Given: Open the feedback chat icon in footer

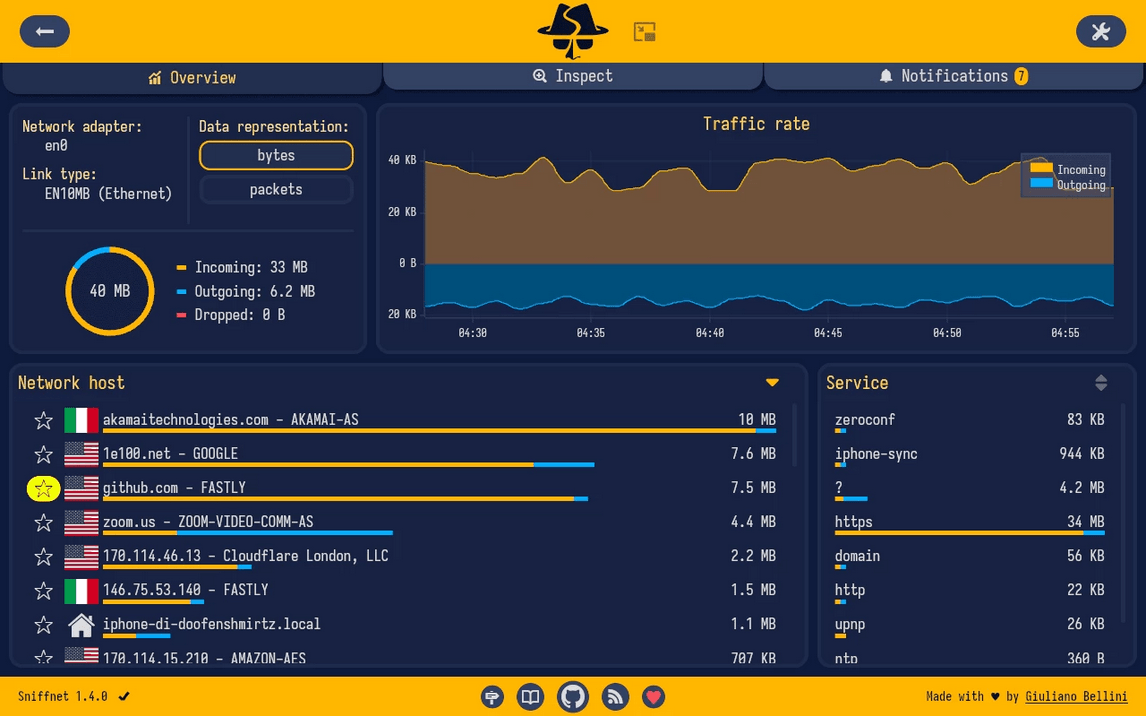Looking at the screenshot, I should [x=492, y=697].
